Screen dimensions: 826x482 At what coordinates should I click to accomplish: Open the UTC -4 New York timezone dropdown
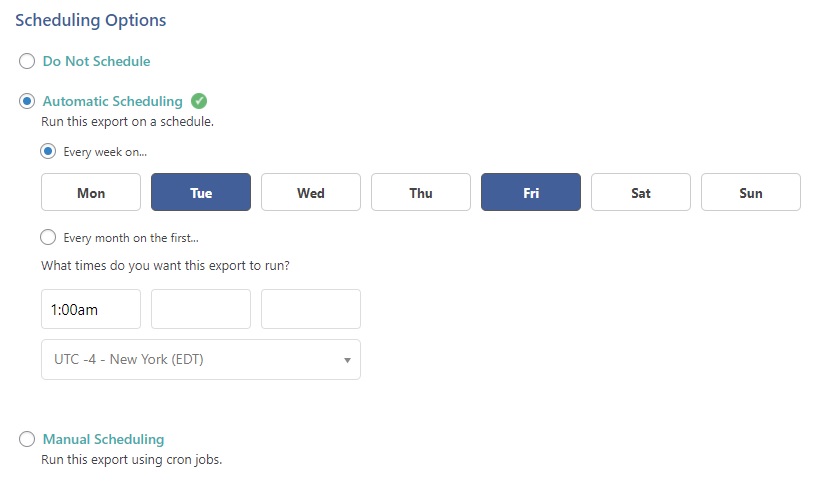[x=201, y=360]
